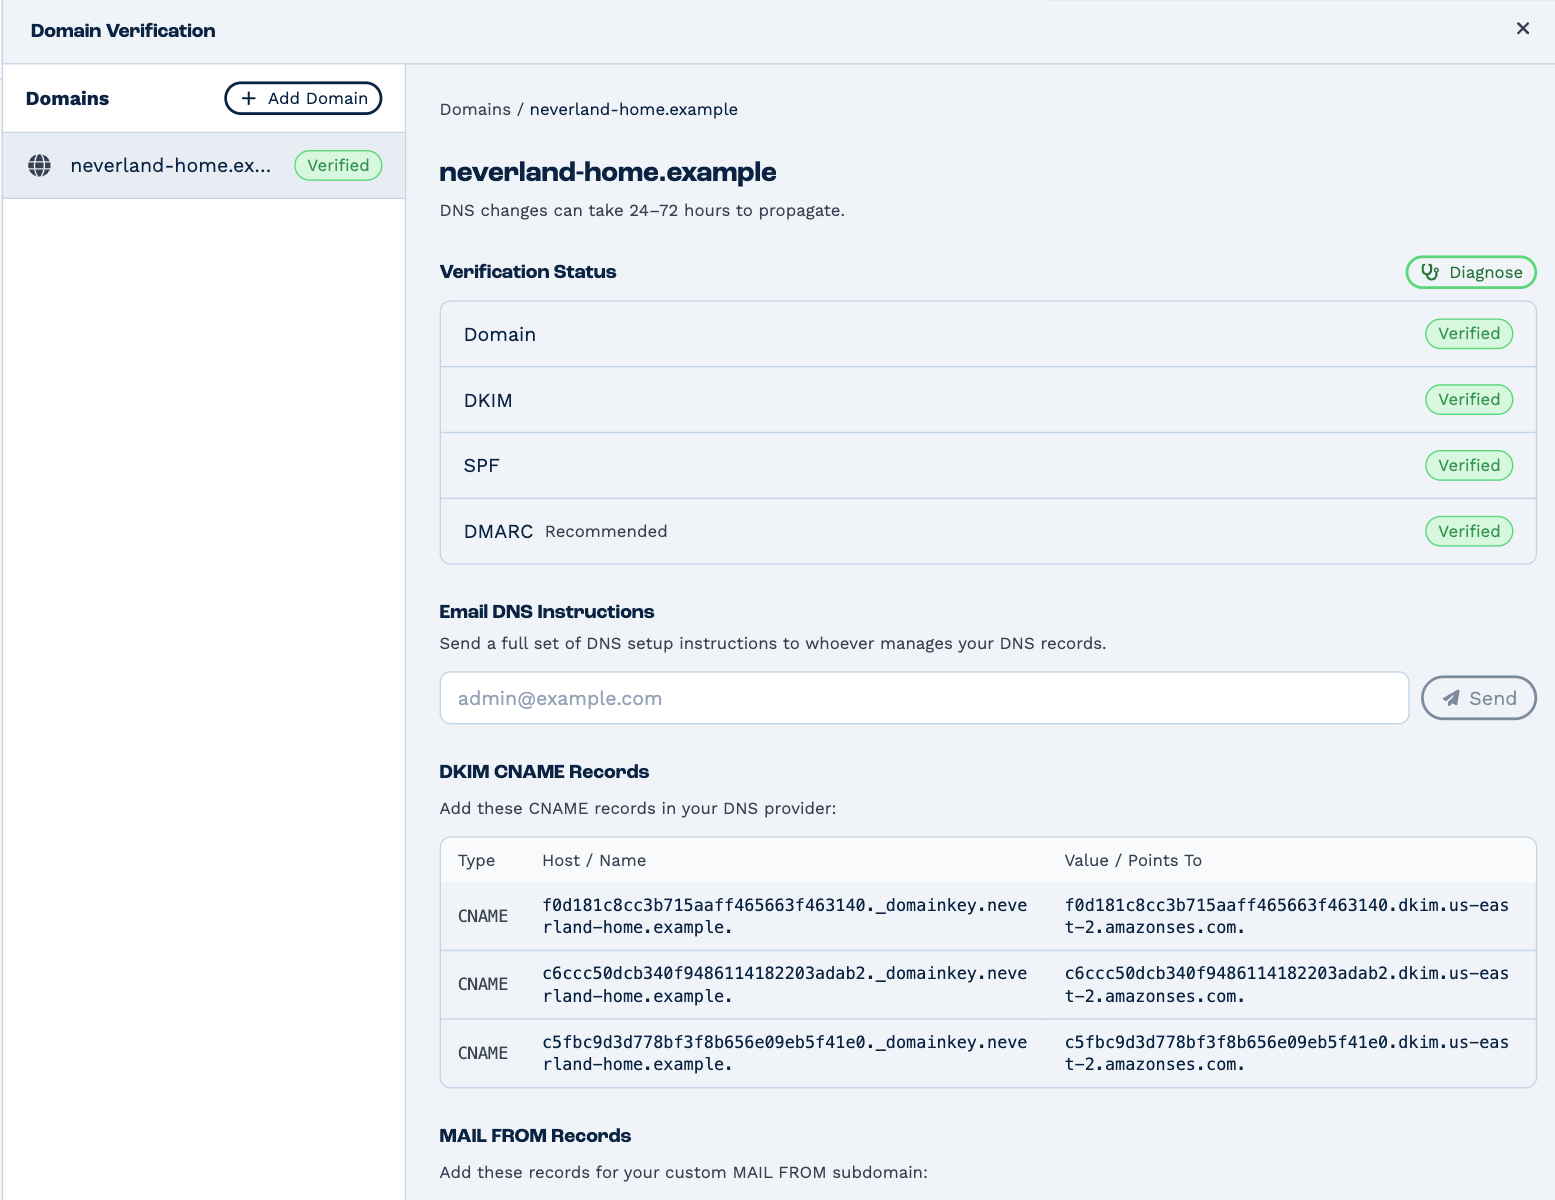
Task: Click the c5fbc9d3... _domainkey host name cell
Action: click(x=785, y=1053)
